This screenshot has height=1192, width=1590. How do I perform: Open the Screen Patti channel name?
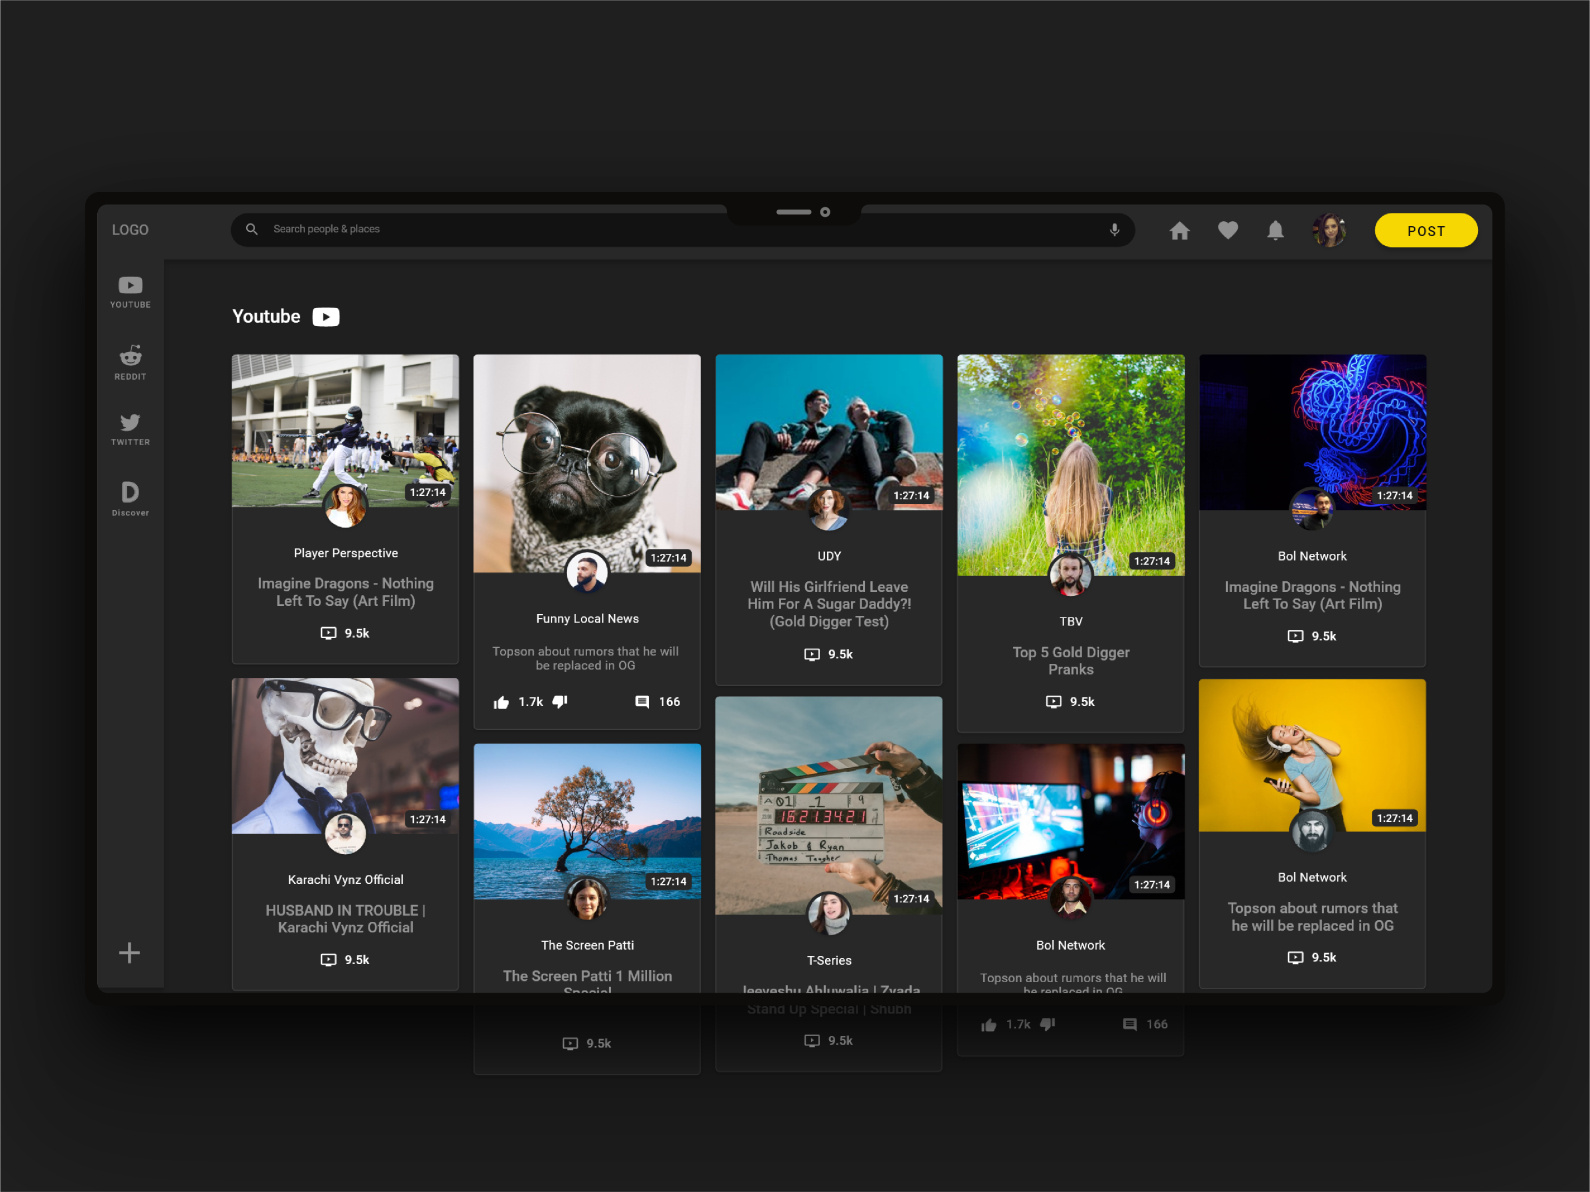pyautogui.click(x=587, y=945)
